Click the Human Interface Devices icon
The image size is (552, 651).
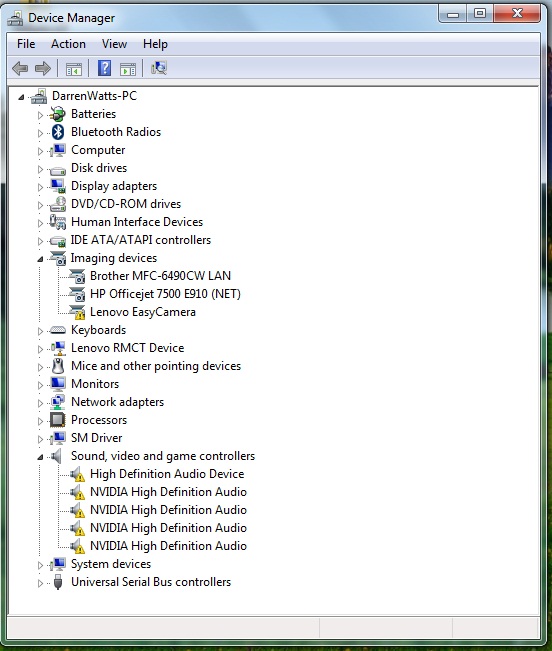click(58, 222)
